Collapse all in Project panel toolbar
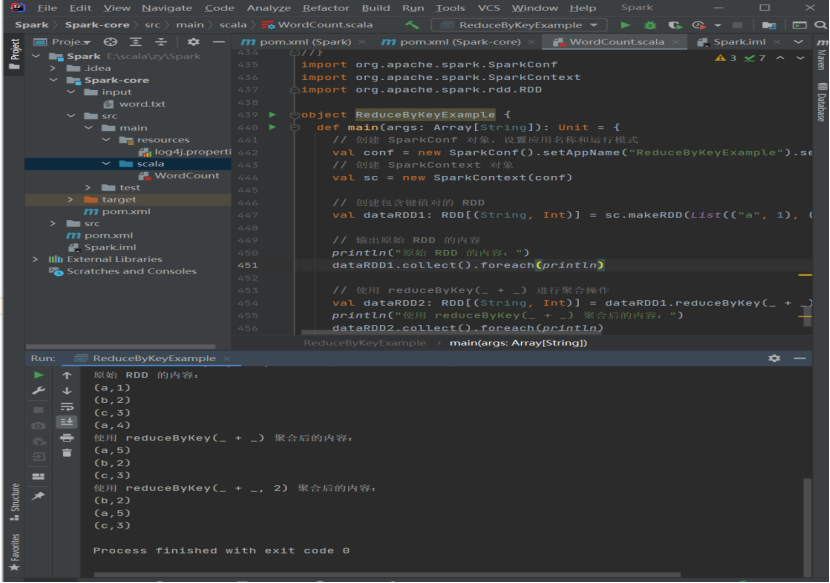 [x=161, y=42]
